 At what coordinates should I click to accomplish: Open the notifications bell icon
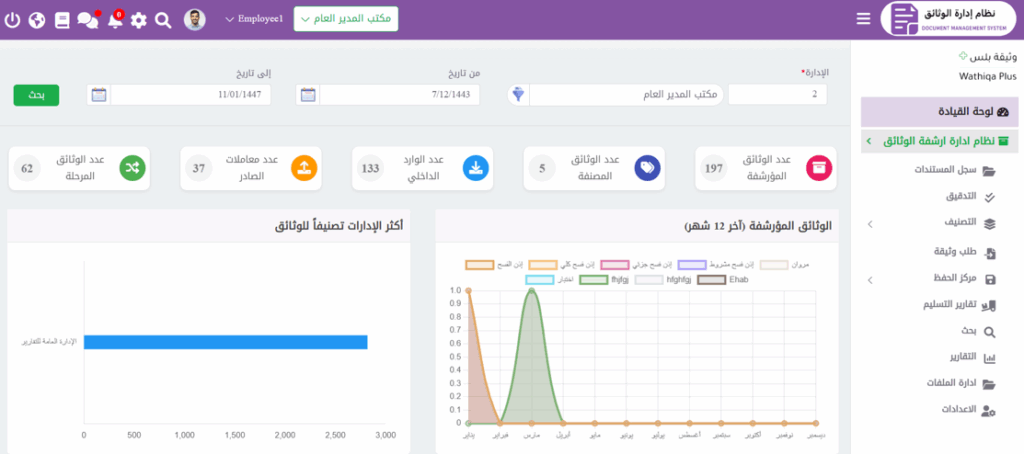tap(114, 19)
